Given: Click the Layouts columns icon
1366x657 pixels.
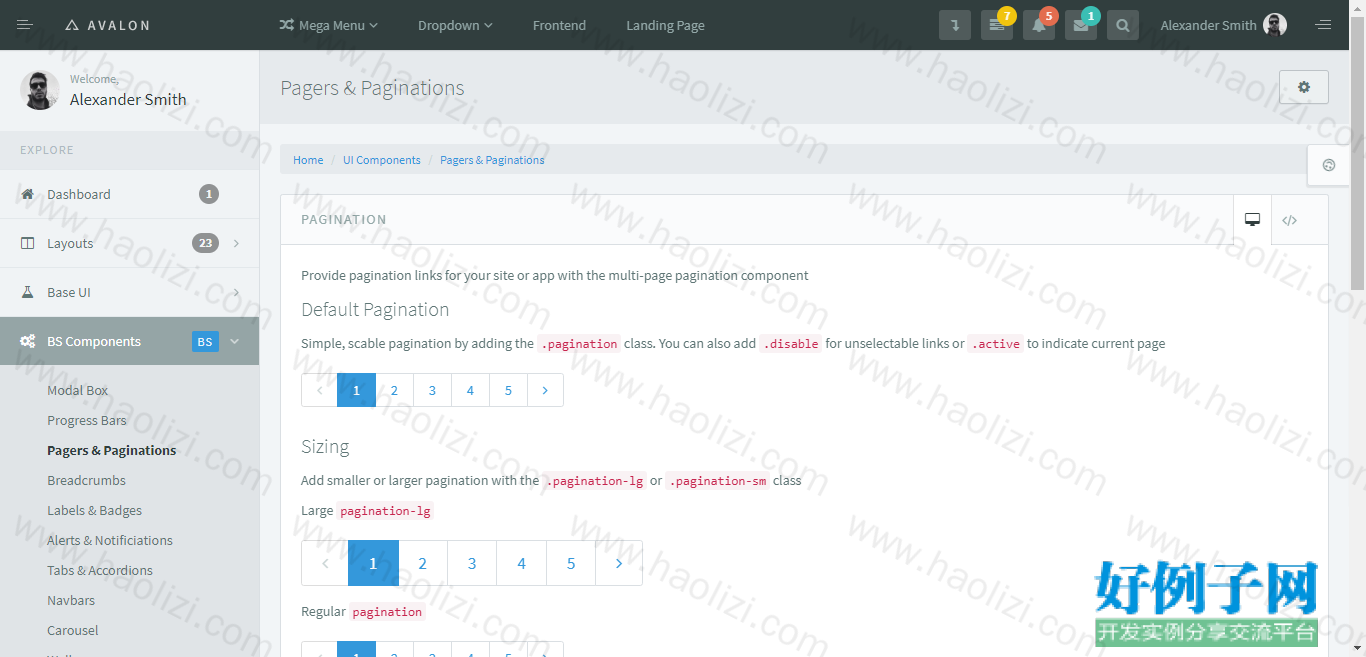Looking at the screenshot, I should click(x=27, y=243).
